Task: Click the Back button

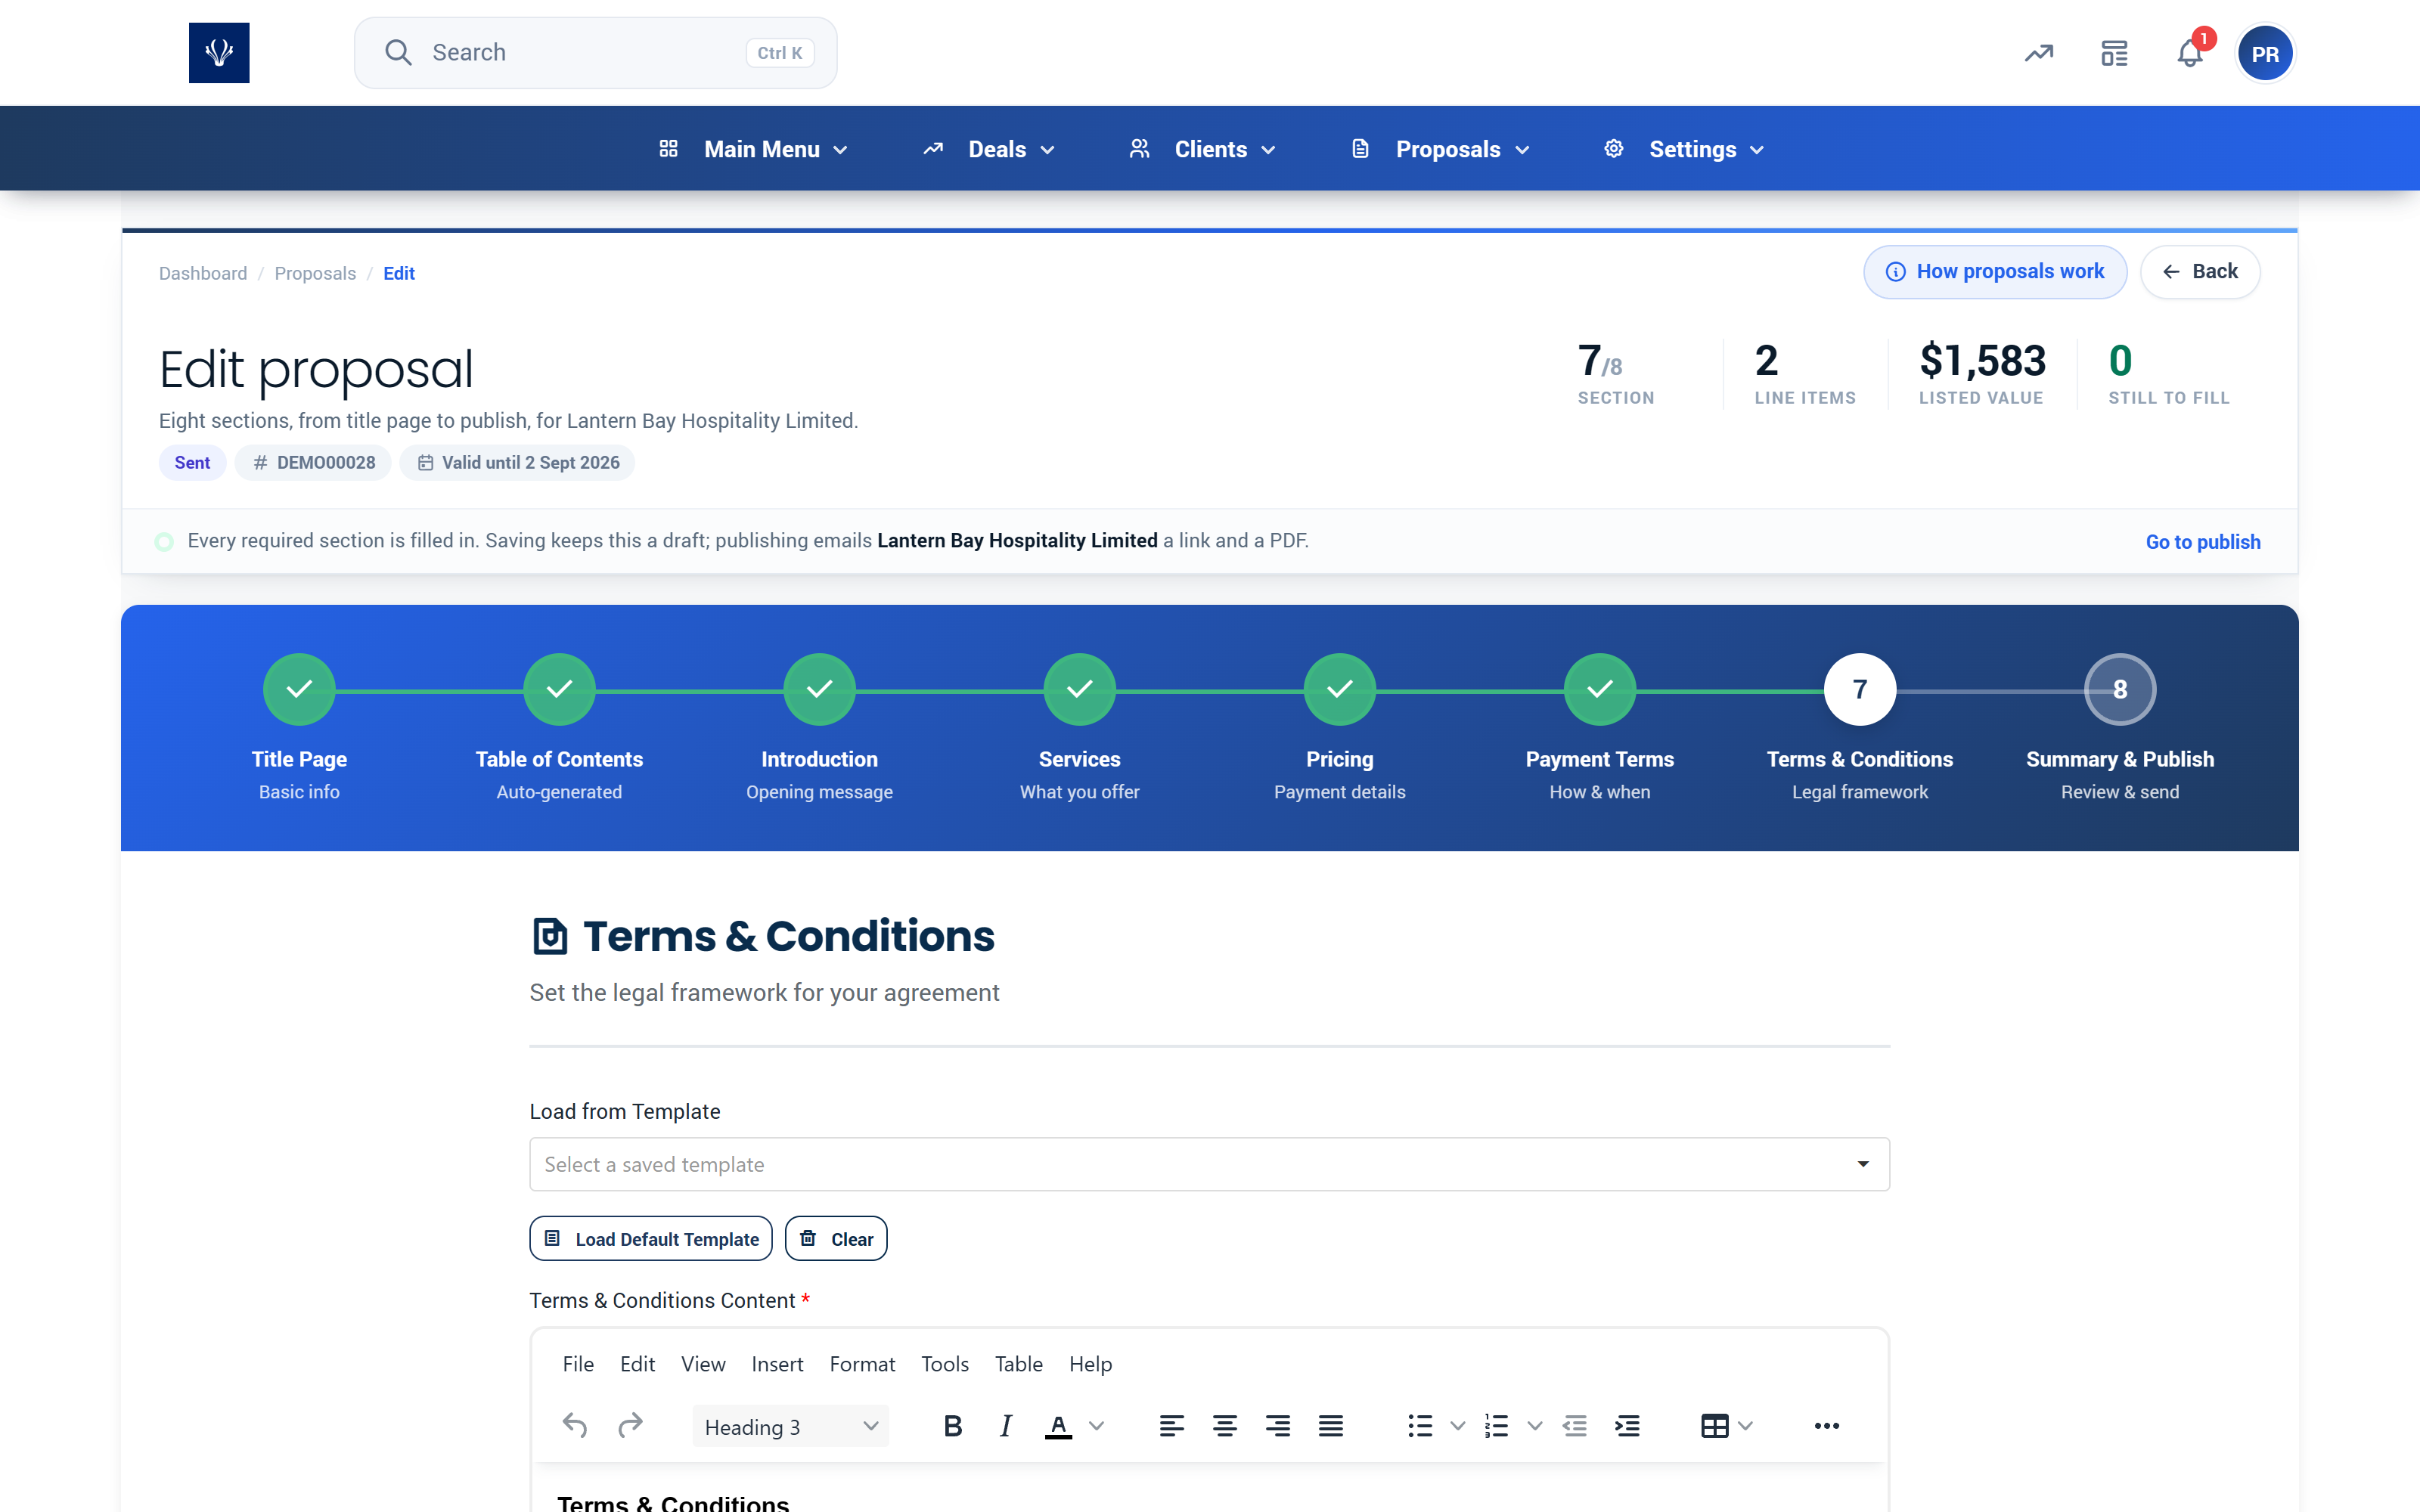Action: click(2200, 272)
